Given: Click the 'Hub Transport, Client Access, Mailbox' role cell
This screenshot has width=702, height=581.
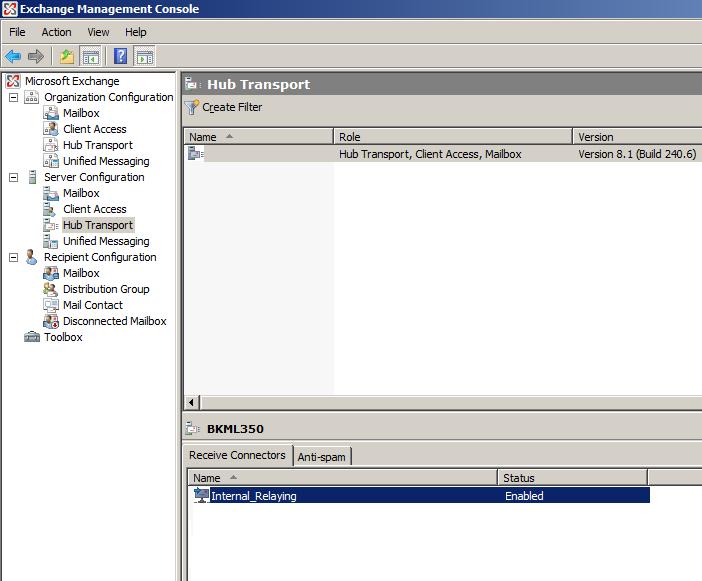Looking at the screenshot, I should (430, 154).
